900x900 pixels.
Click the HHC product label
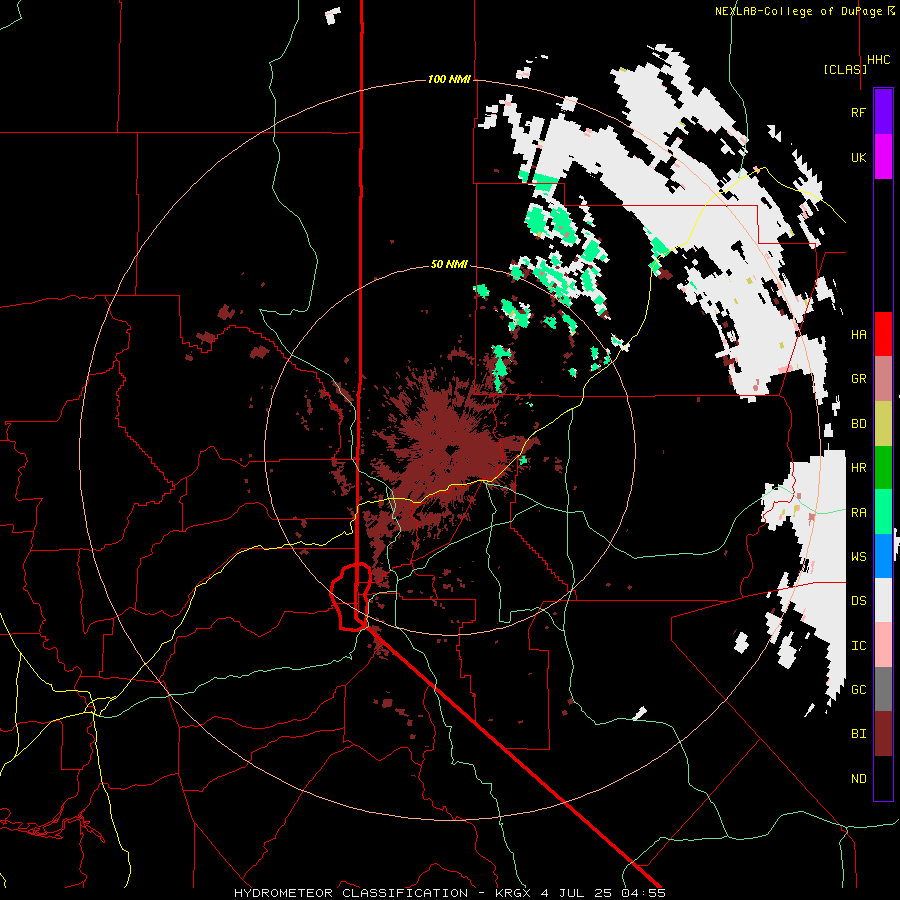click(879, 60)
